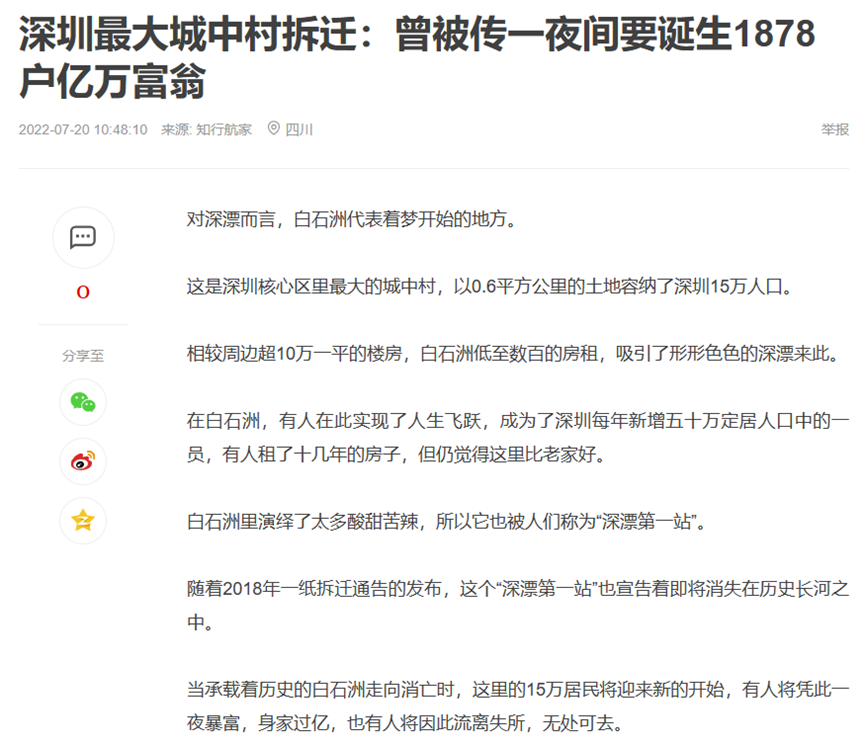This screenshot has width=864, height=746.
Task: Click paragraph starting 对深漂而言
Action: click(353, 219)
